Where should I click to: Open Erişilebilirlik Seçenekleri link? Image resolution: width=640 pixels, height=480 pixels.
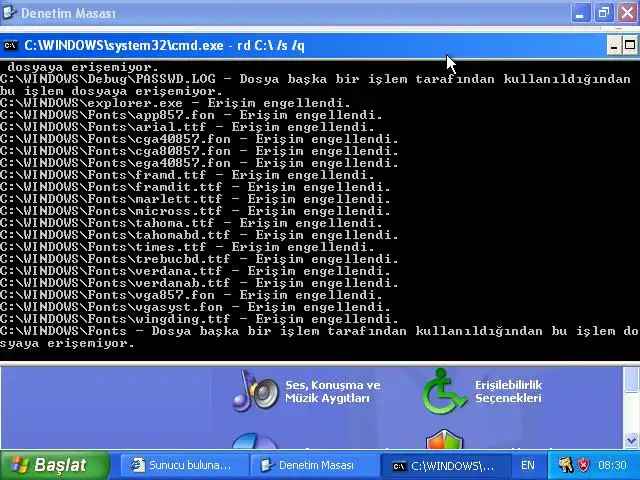tap(508, 391)
